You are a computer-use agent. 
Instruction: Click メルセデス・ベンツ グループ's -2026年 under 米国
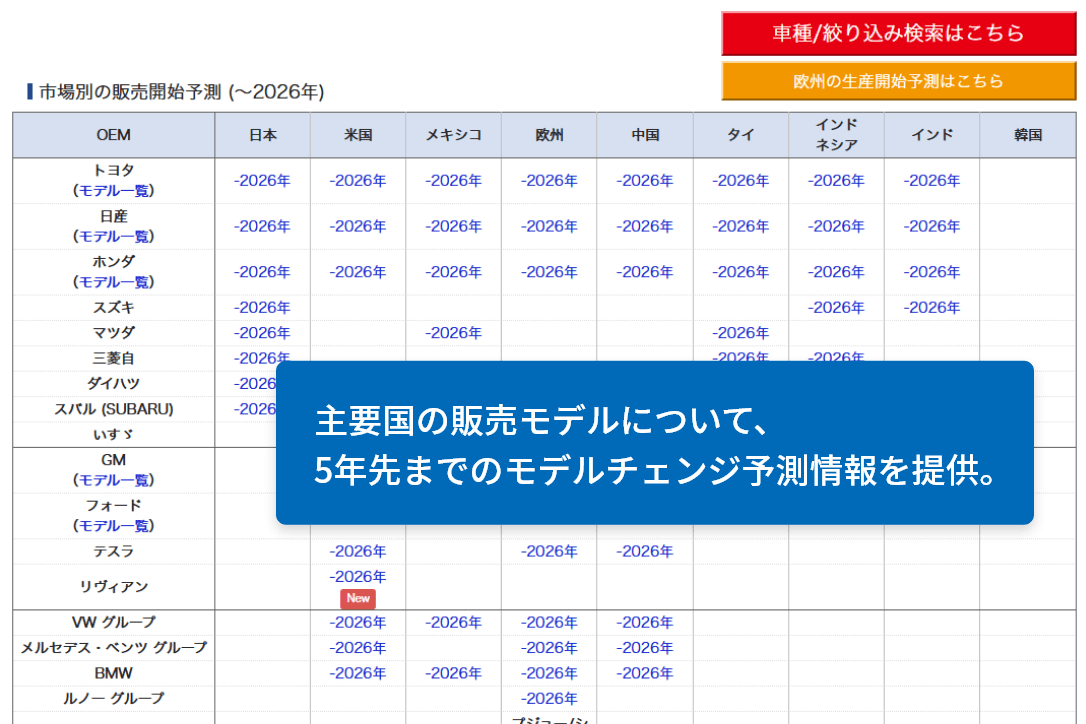coord(357,648)
